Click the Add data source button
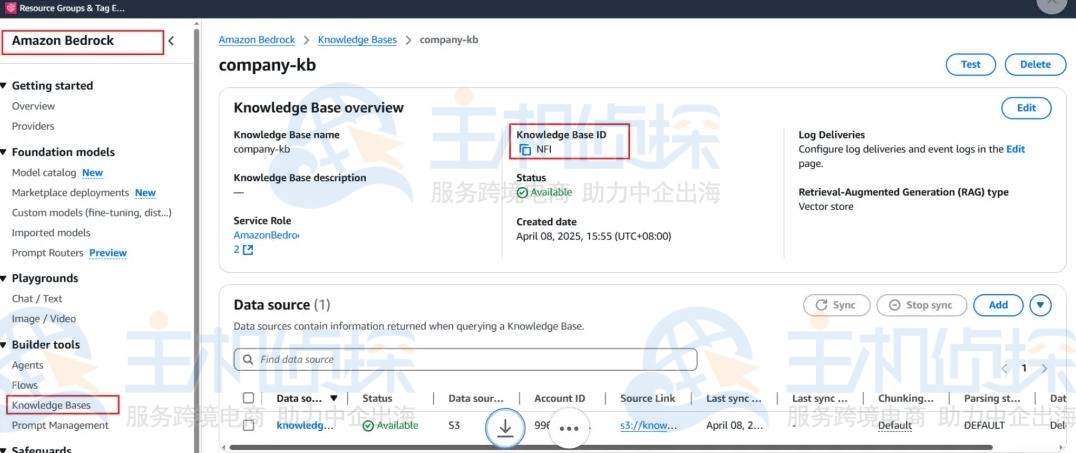 [x=998, y=305]
